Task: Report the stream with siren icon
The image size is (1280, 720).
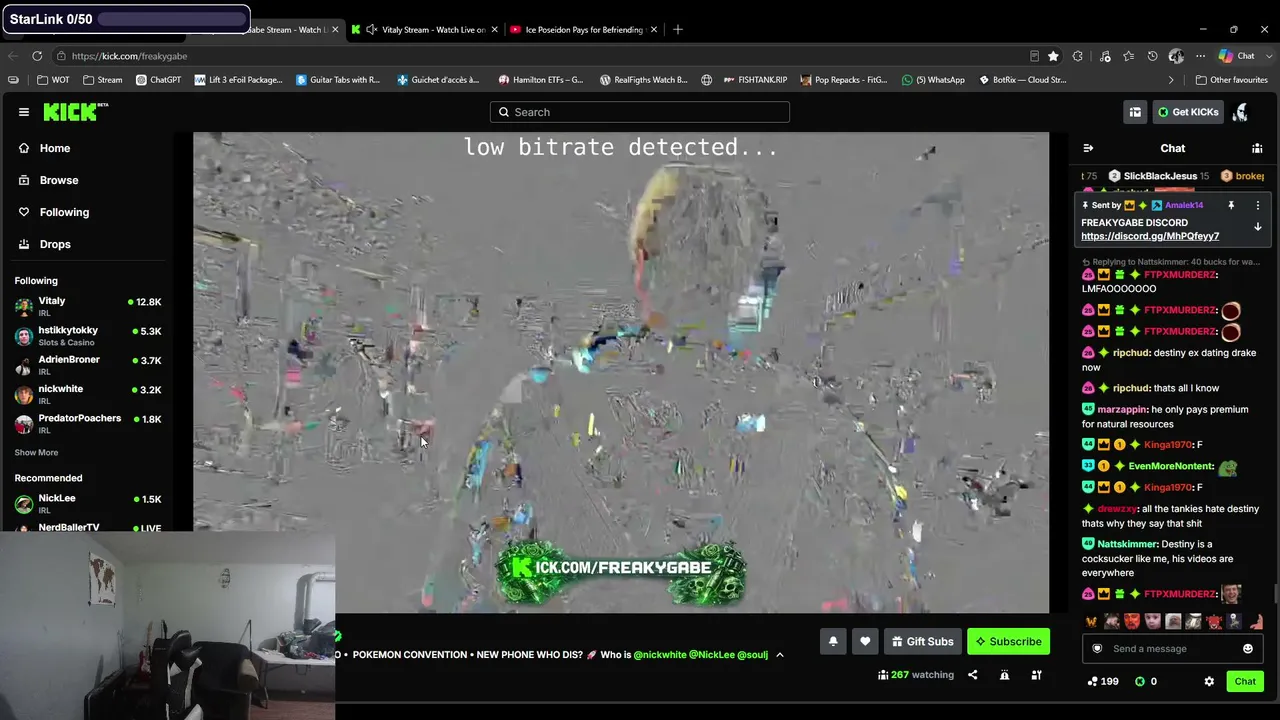Action: pyautogui.click(x=1004, y=675)
